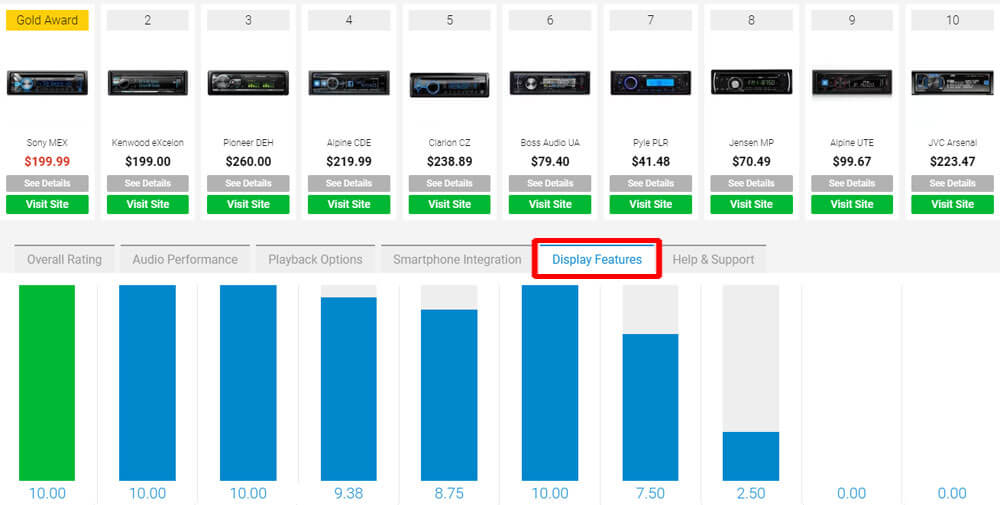Click the 2.50 score bar for Jensen MP
Viewport: 1000px width, 505px height.
click(751, 456)
